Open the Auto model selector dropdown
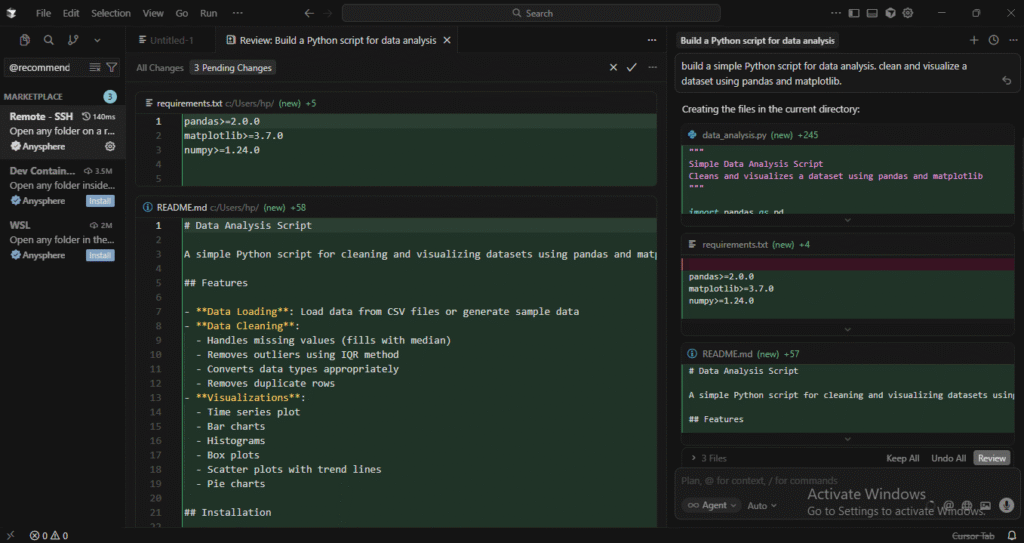Image resolution: width=1024 pixels, height=543 pixels. [x=762, y=506]
